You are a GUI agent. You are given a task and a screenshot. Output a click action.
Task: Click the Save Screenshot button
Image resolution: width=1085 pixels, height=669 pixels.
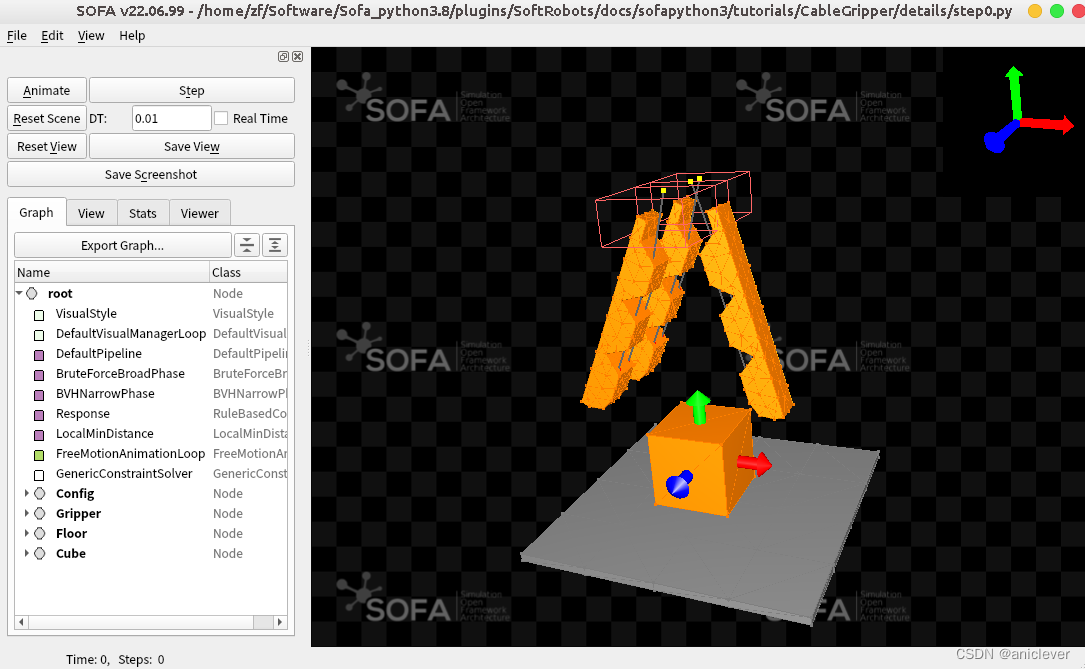point(150,173)
